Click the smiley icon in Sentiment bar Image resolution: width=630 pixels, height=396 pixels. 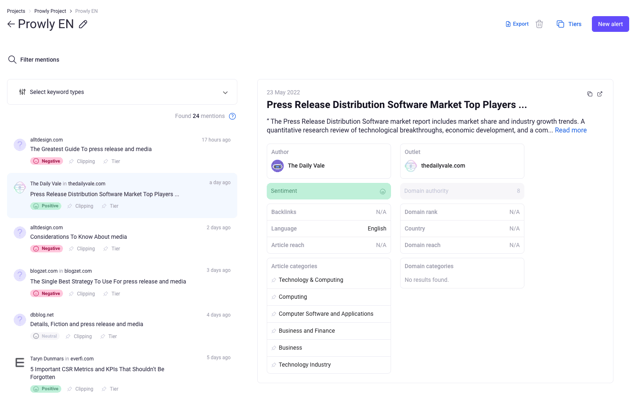pyautogui.click(x=382, y=191)
